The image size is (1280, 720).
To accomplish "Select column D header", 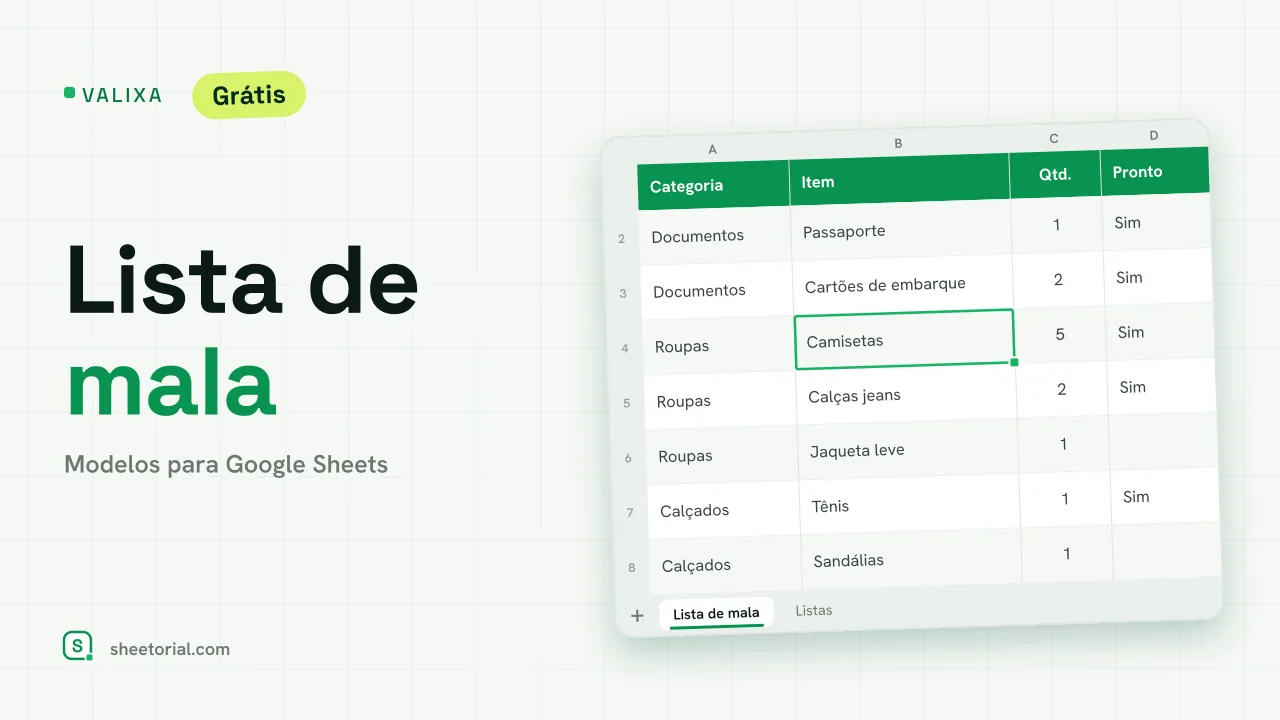I will [x=1153, y=135].
